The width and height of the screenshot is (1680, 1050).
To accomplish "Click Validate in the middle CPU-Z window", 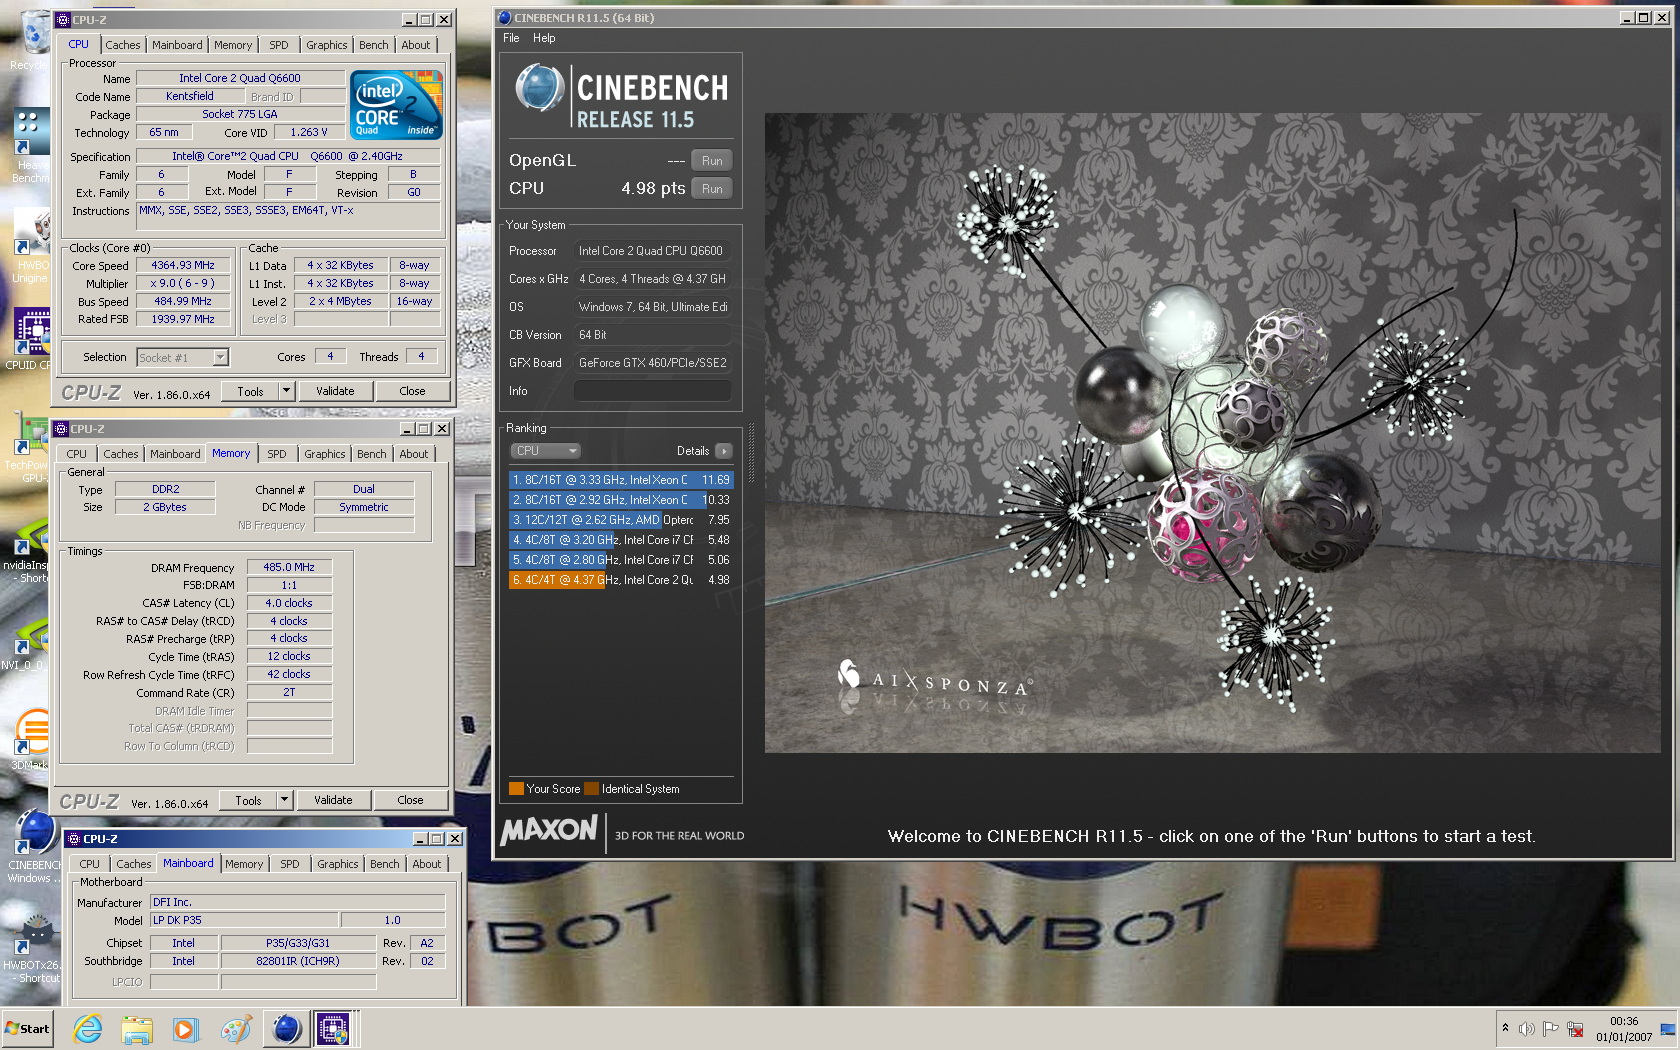I will point(333,800).
